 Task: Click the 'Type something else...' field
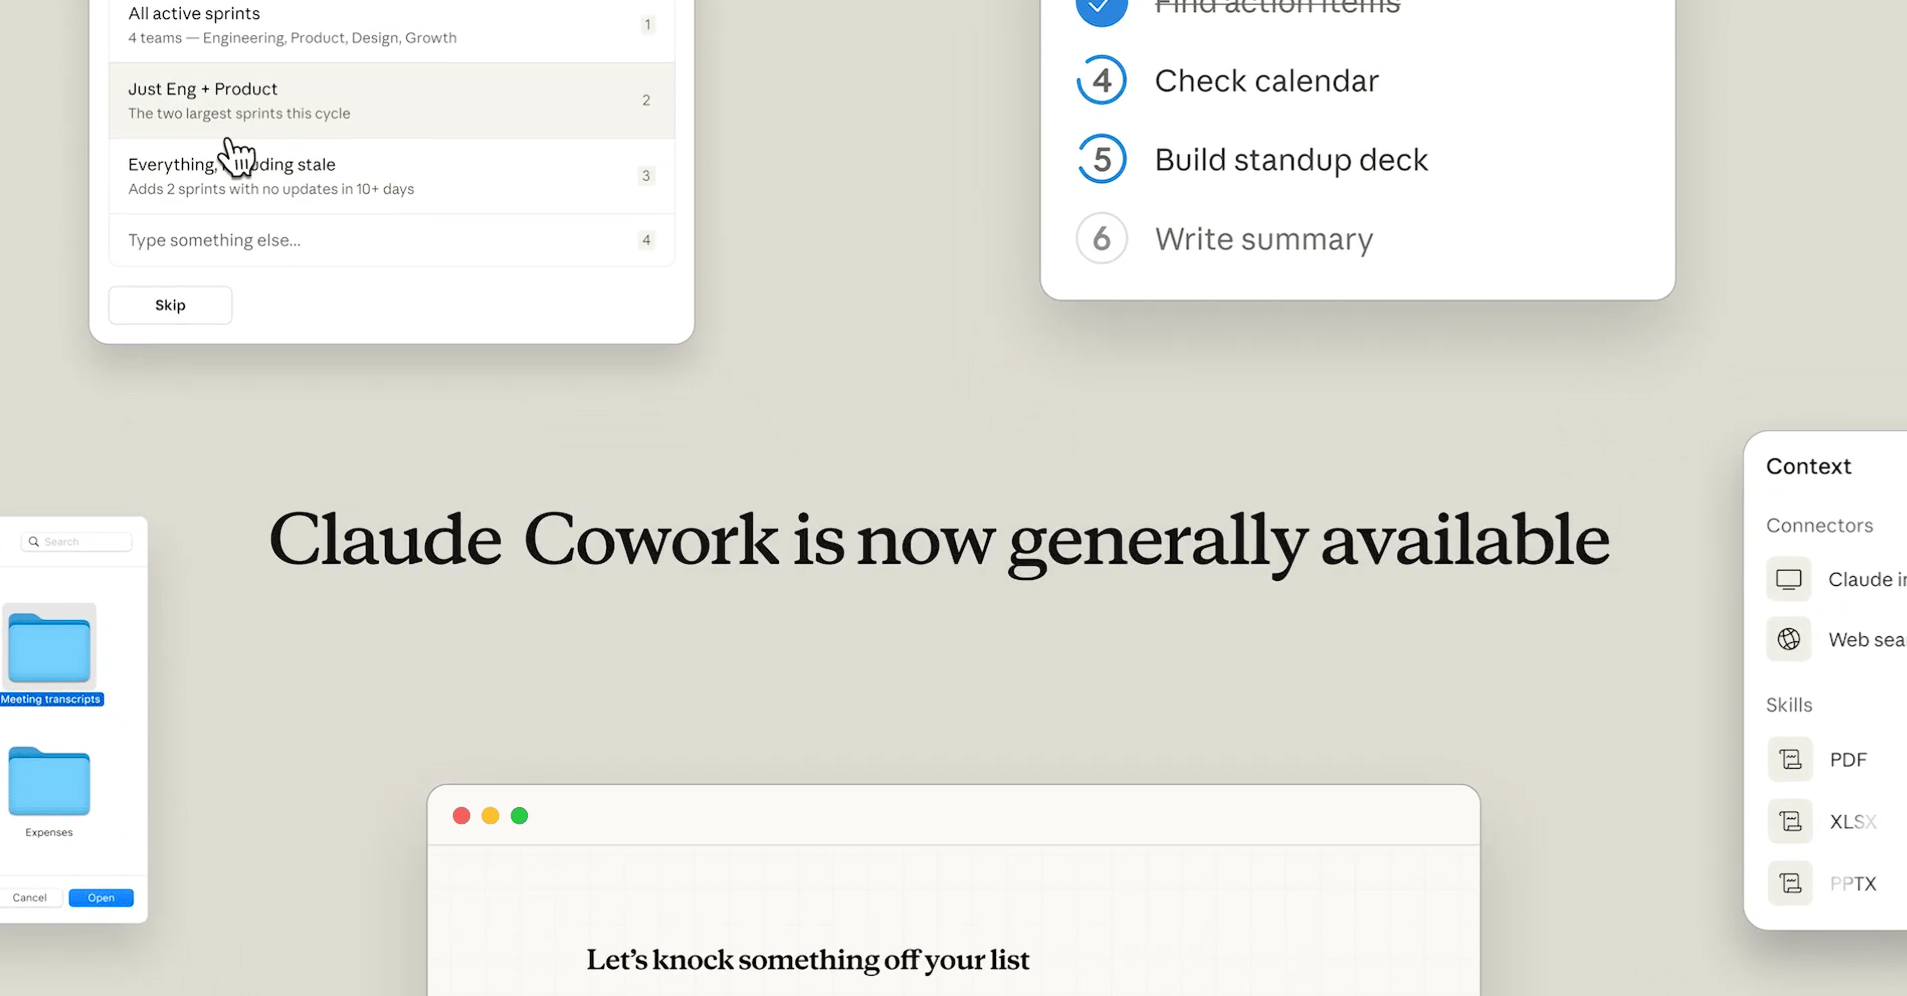[391, 240]
